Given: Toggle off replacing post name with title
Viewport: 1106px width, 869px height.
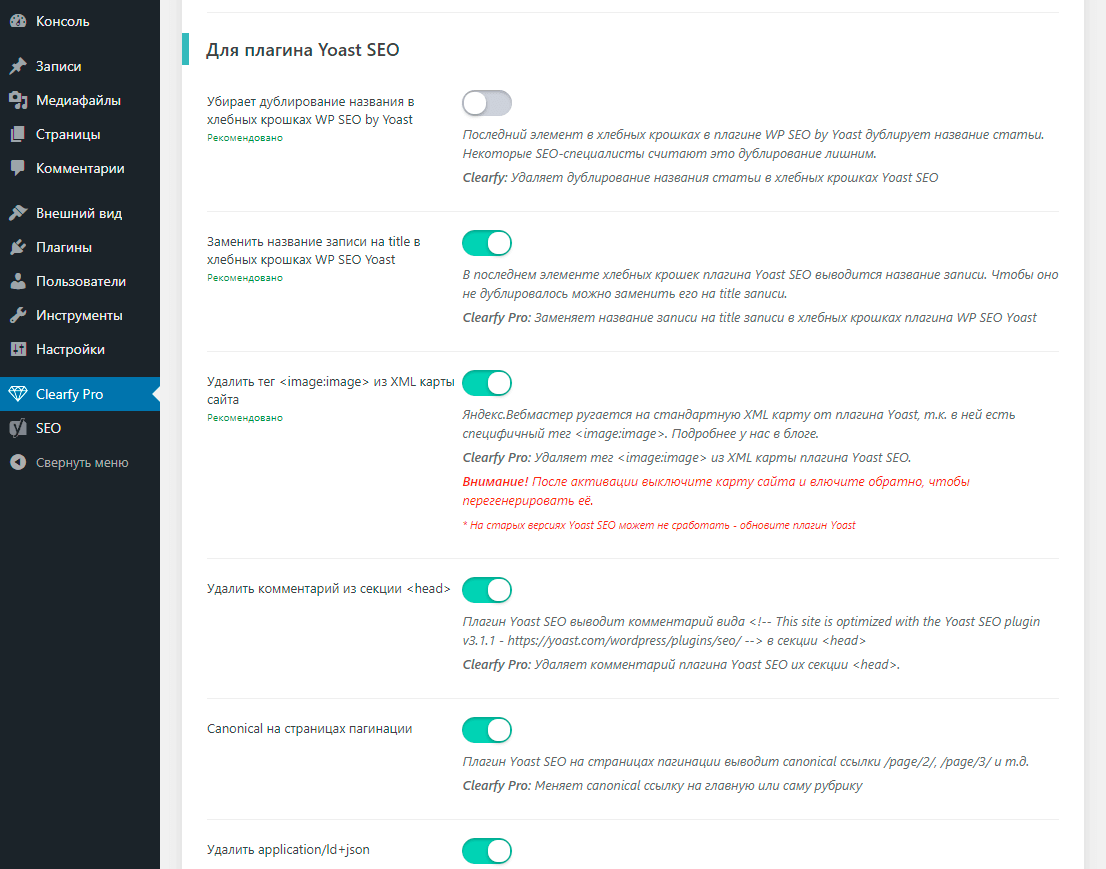Looking at the screenshot, I should pos(487,243).
